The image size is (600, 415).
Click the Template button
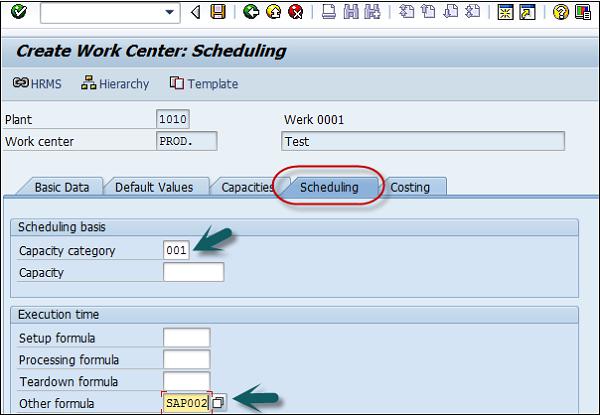pos(204,84)
